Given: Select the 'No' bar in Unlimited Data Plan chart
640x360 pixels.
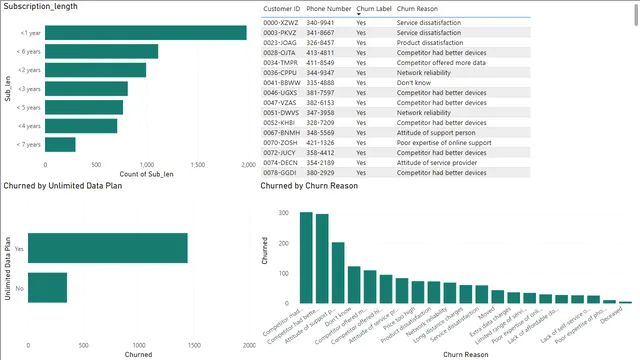Looking at the screenshot, I should [47, 288].
